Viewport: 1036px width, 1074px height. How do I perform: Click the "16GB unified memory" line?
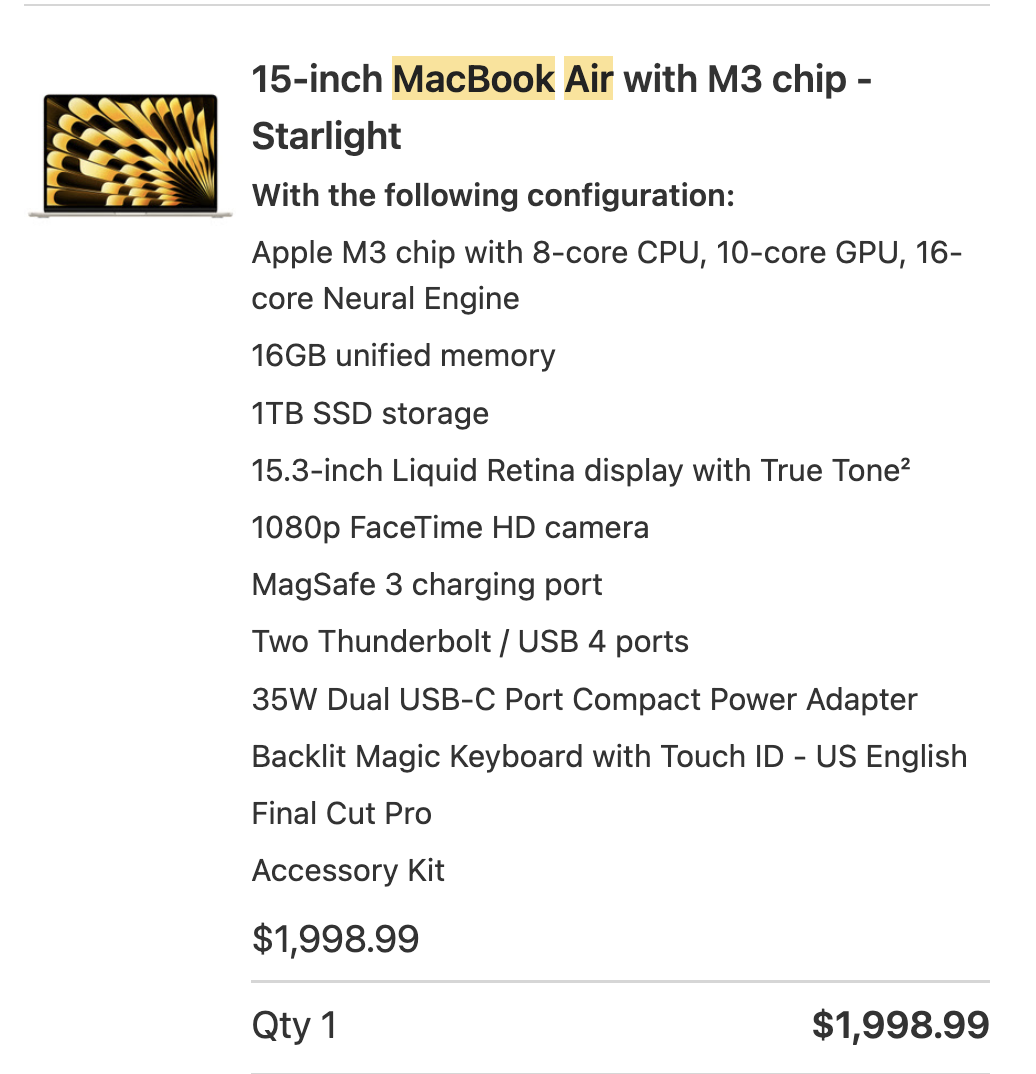[x=403, y=356]
